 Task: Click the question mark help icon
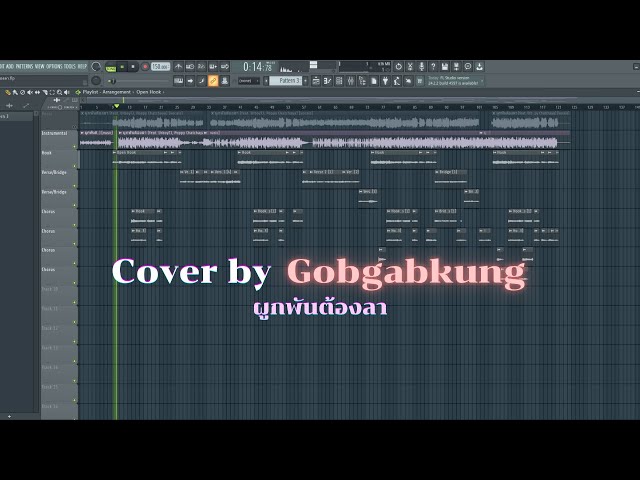[x=433, y=67]
